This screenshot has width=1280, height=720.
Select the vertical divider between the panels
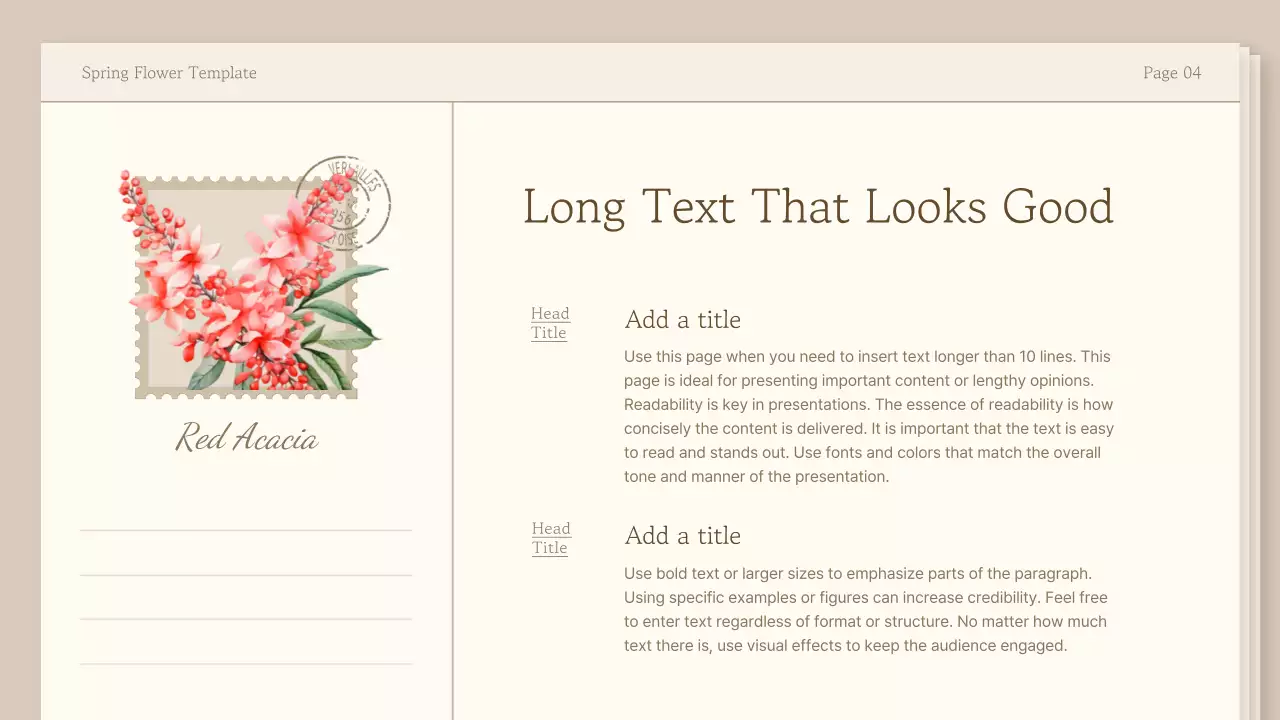coord(453,400)
